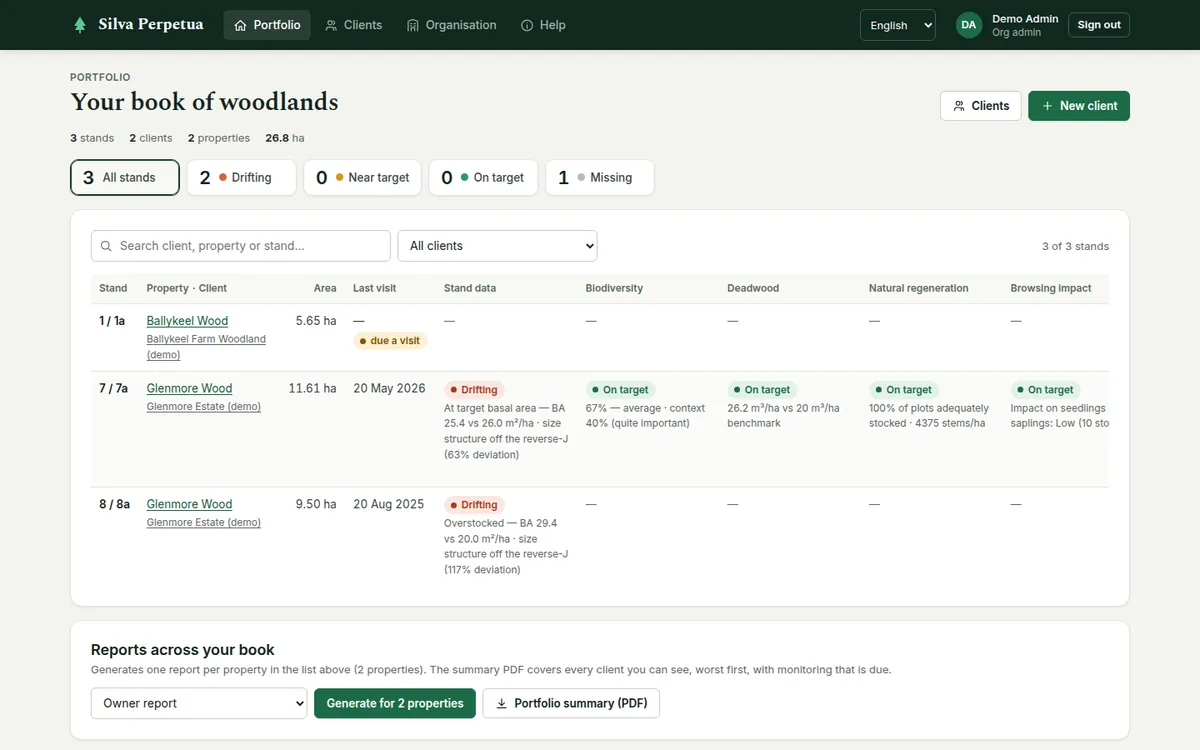Click the download icon on Portfolio summary button
The width and height of the screenshot is (1200, 750).
pyautogui.click(x=502, y=703)
